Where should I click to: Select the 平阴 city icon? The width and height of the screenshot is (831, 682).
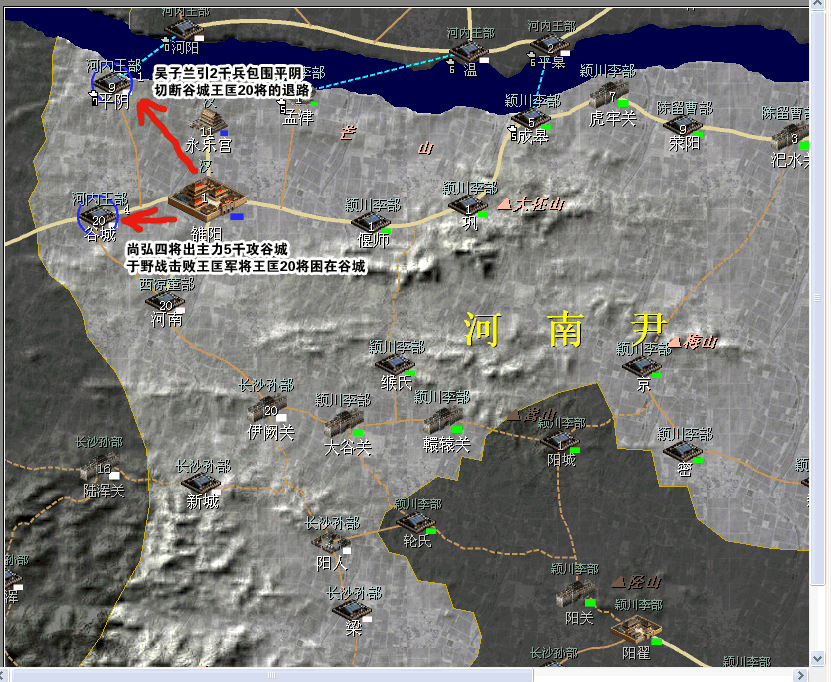tap(112, 84)
